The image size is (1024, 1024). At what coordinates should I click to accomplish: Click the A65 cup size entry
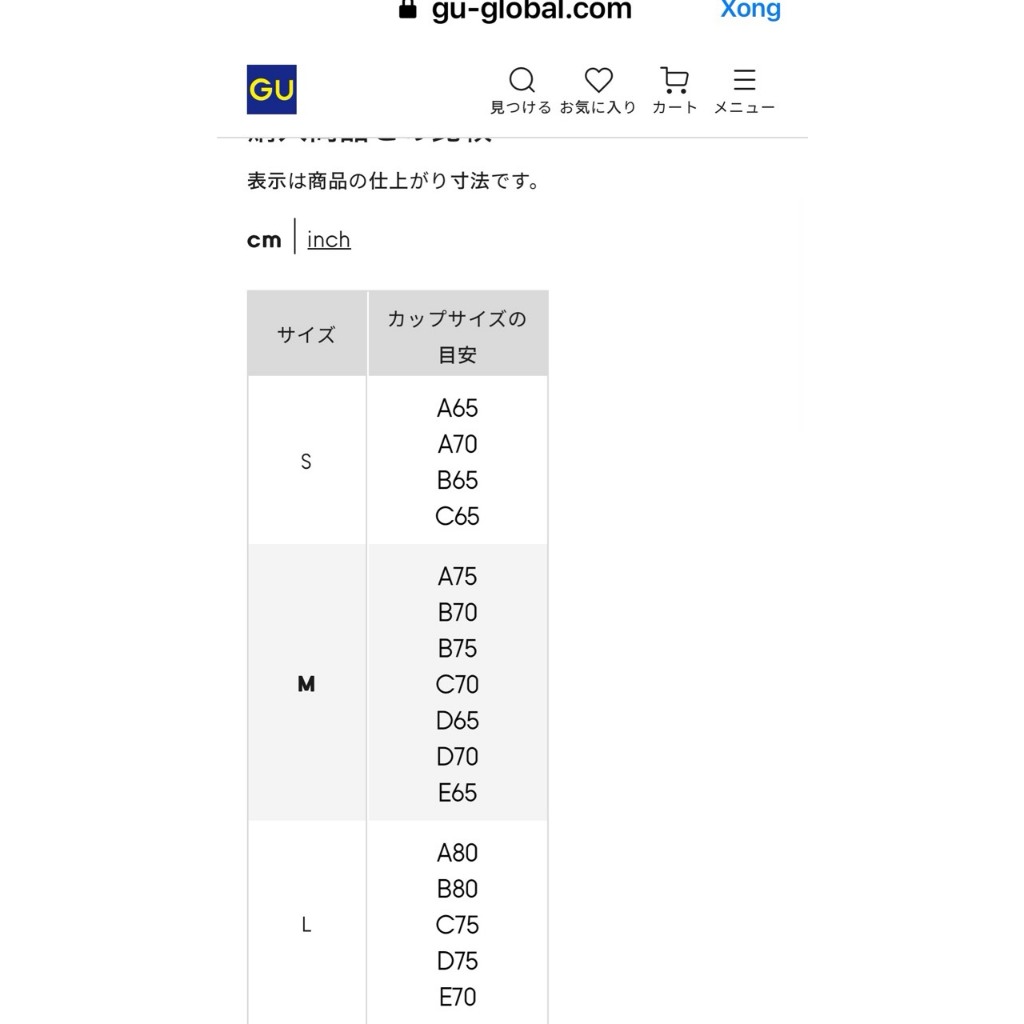457,408
